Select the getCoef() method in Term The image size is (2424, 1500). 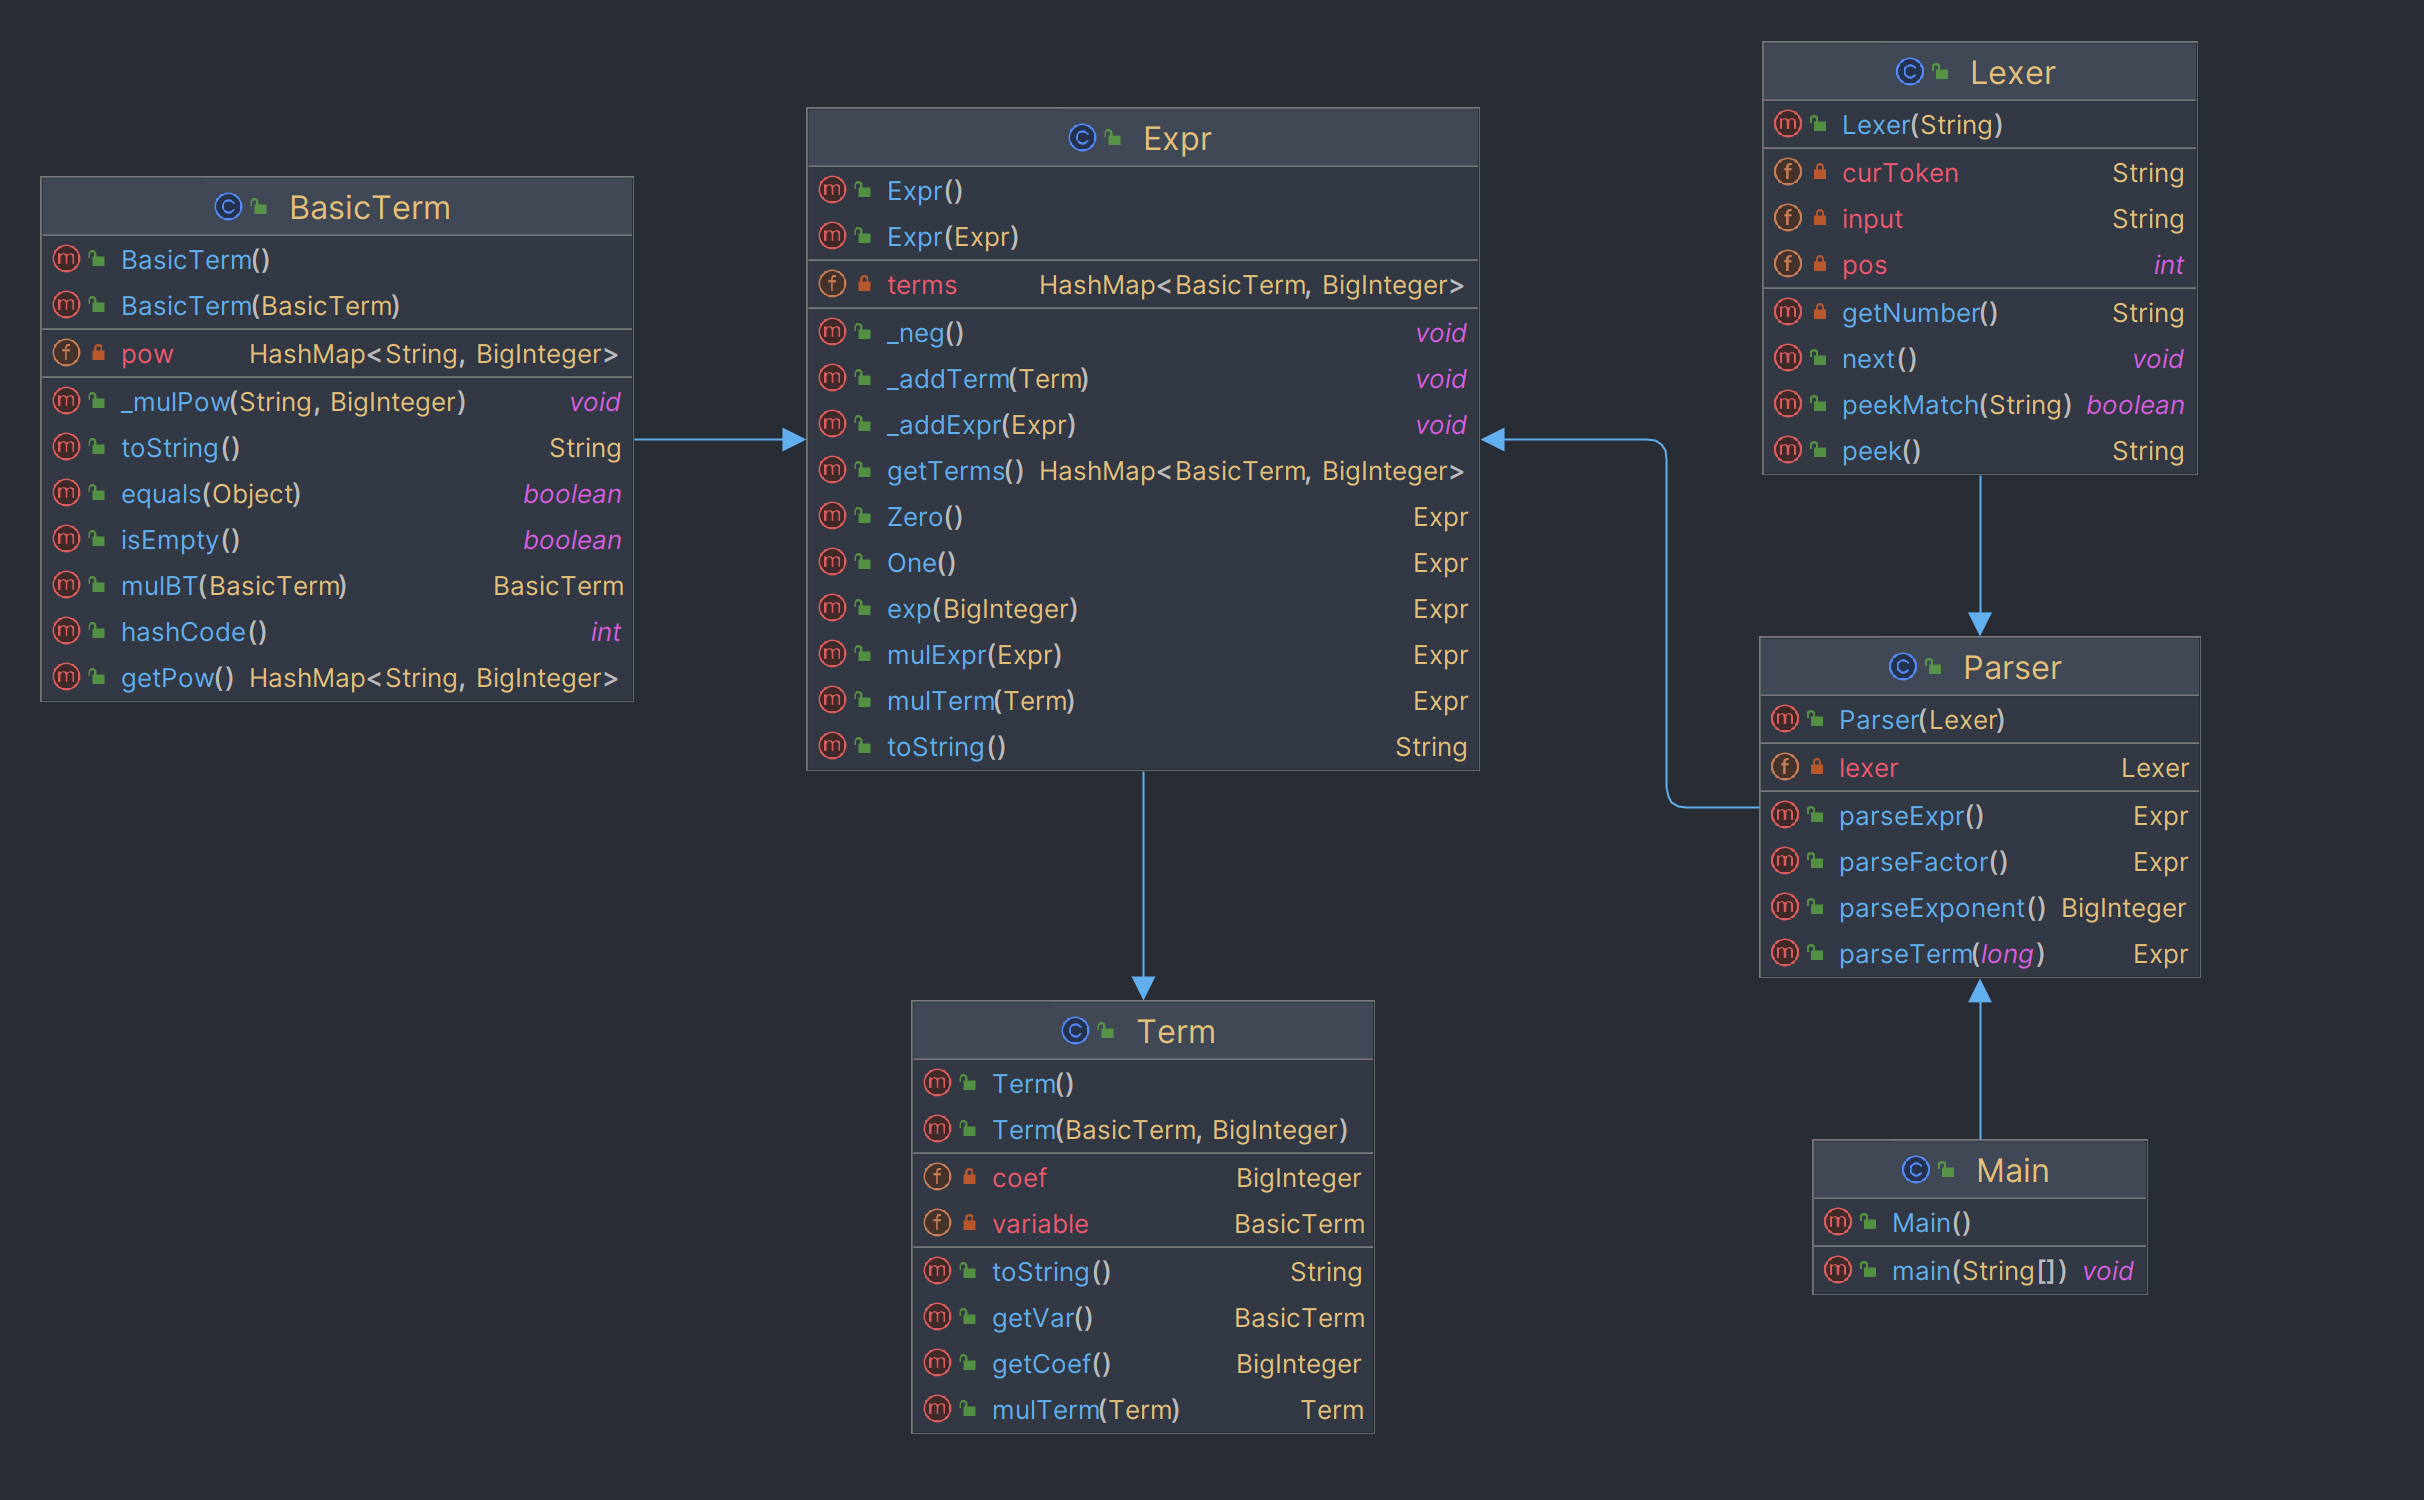pyautogui.click(x=1142, y=1364)
